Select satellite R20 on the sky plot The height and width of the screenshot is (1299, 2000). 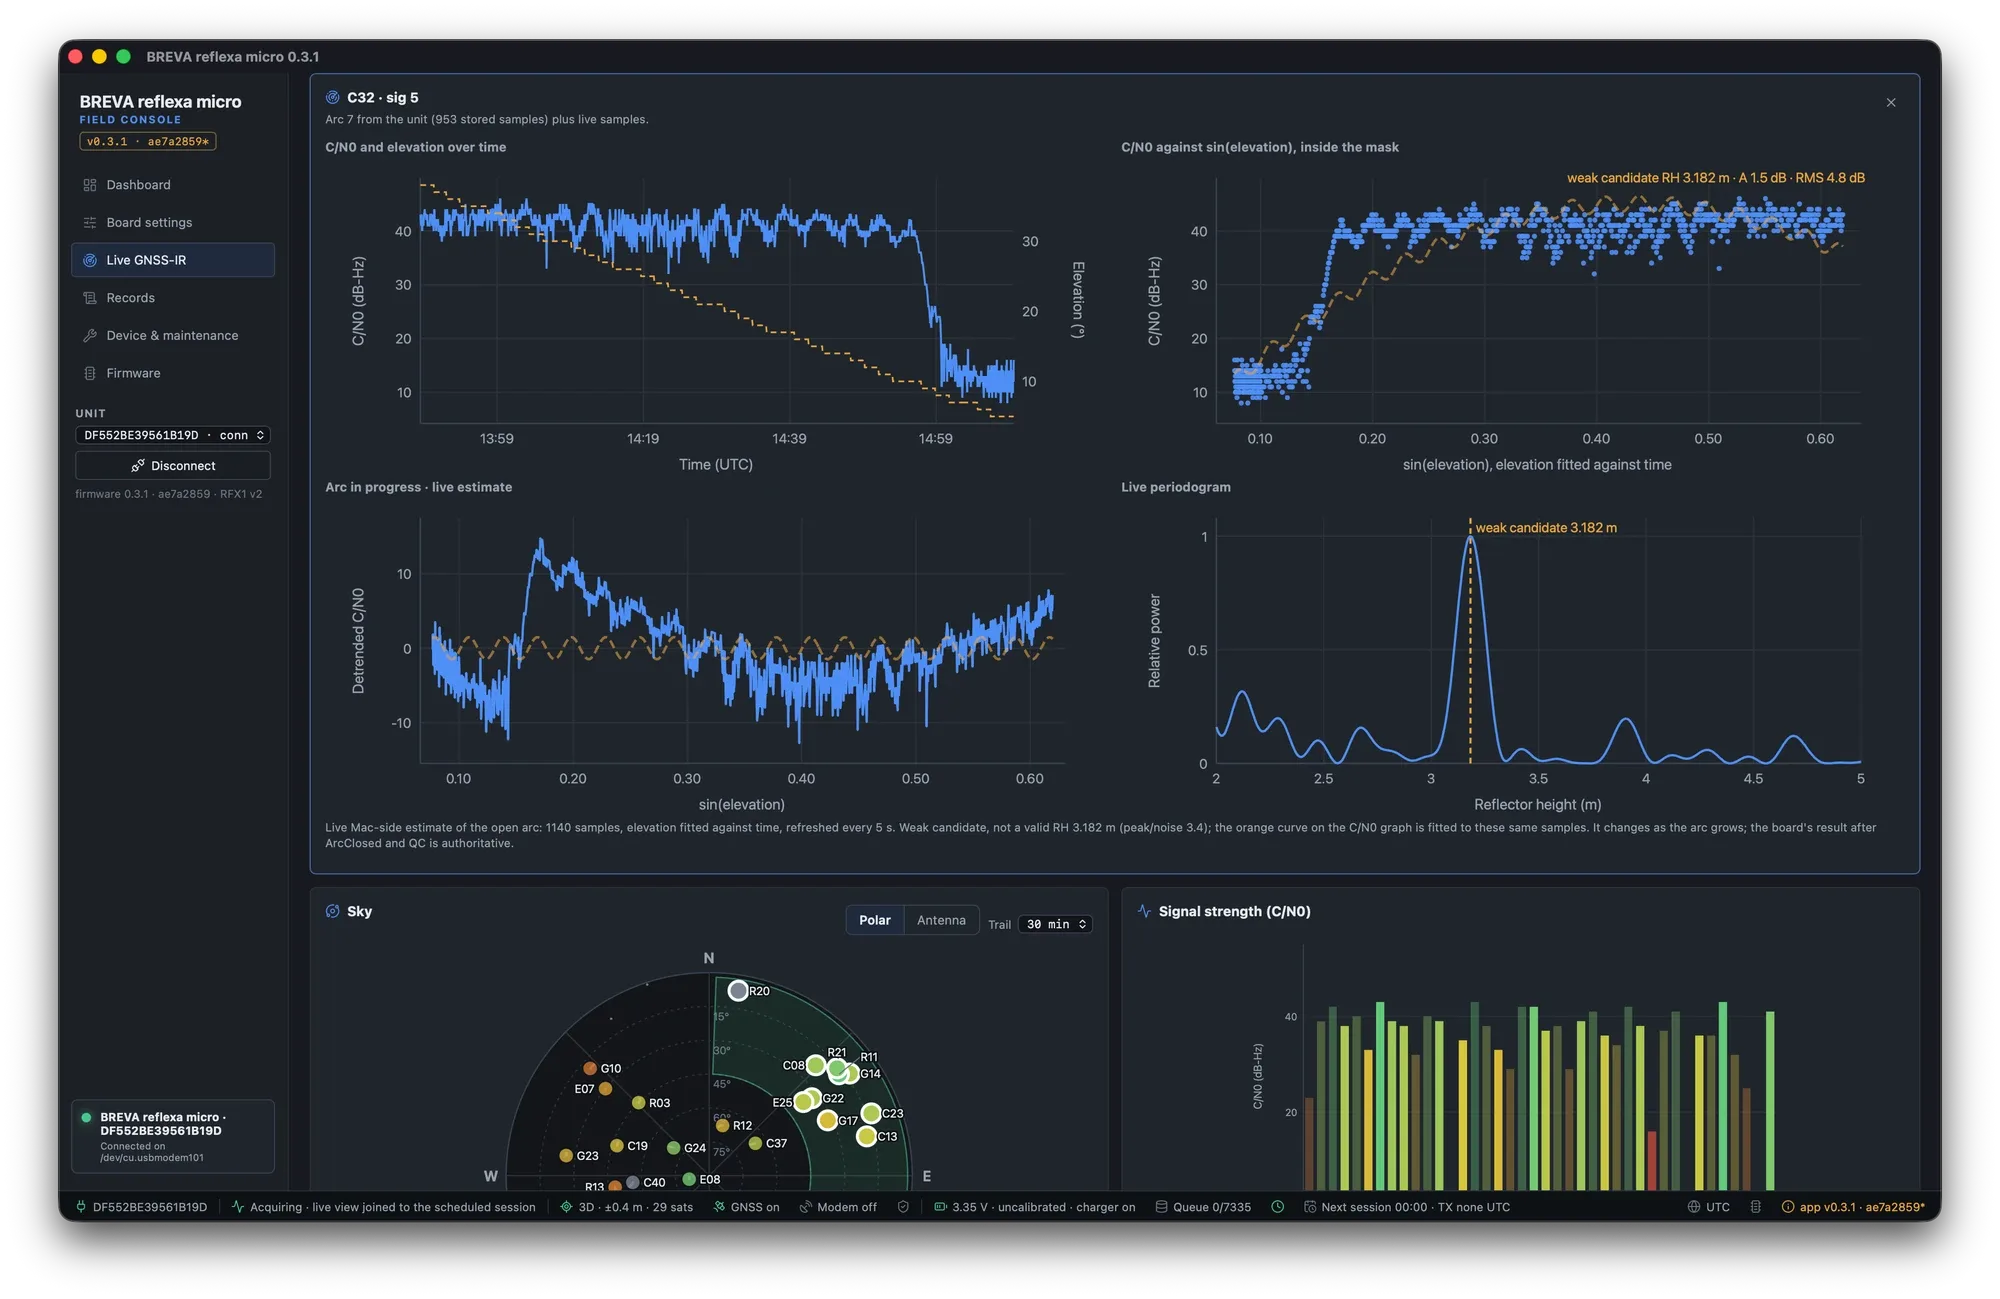coord(738,990)
